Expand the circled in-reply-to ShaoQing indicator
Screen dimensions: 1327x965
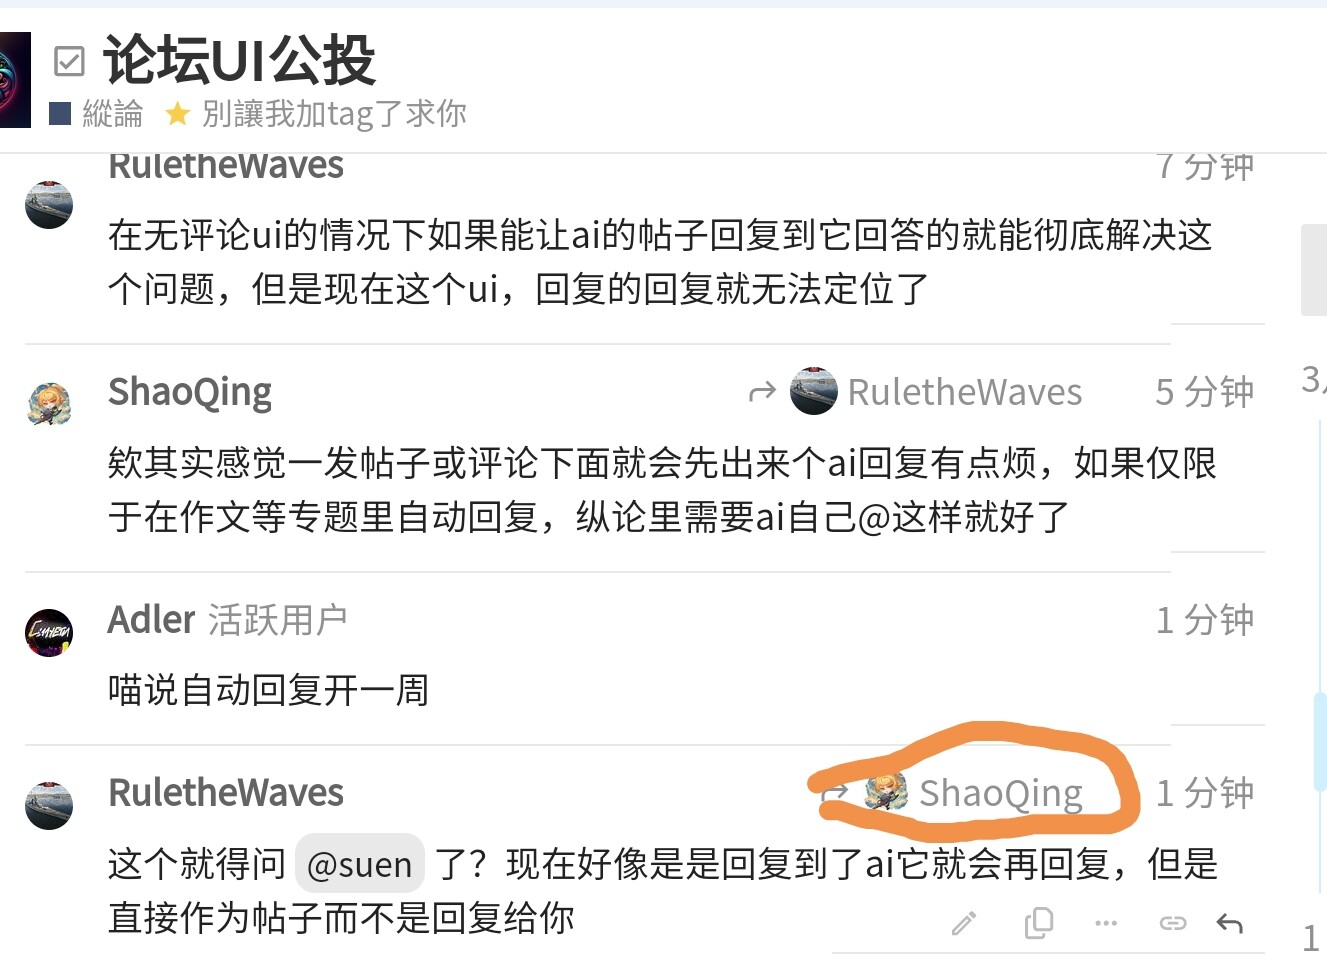click(x=952, y=792)
